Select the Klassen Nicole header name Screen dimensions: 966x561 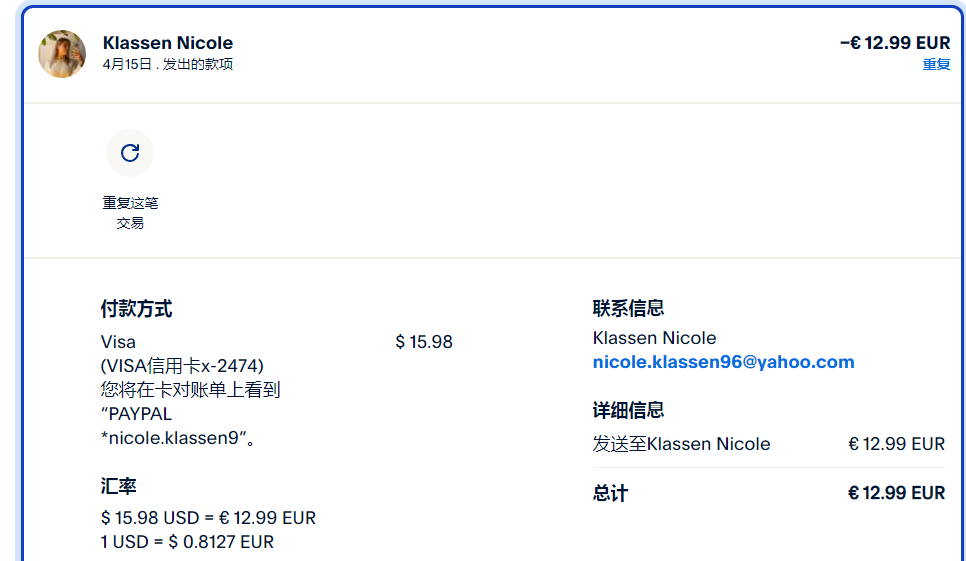tap(168, 43)
